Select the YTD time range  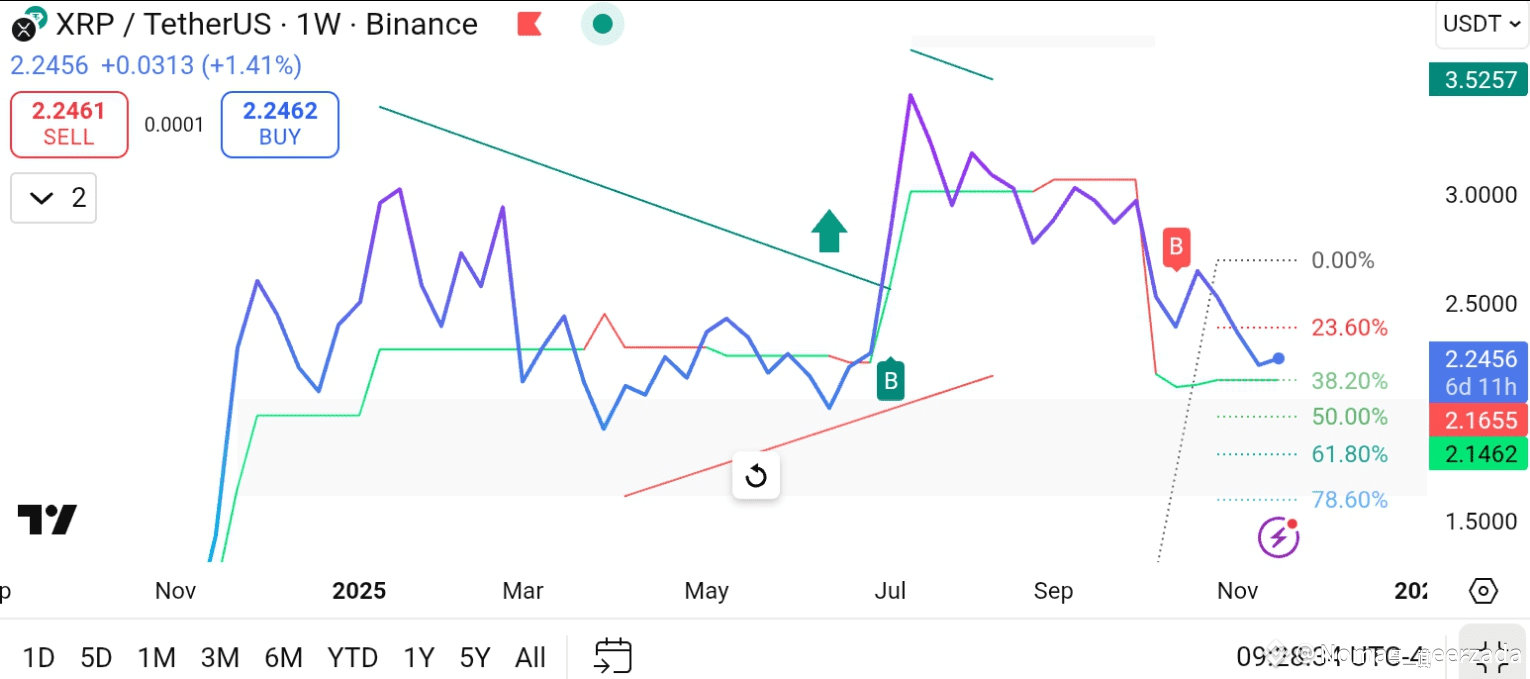[x=352, y=657]
